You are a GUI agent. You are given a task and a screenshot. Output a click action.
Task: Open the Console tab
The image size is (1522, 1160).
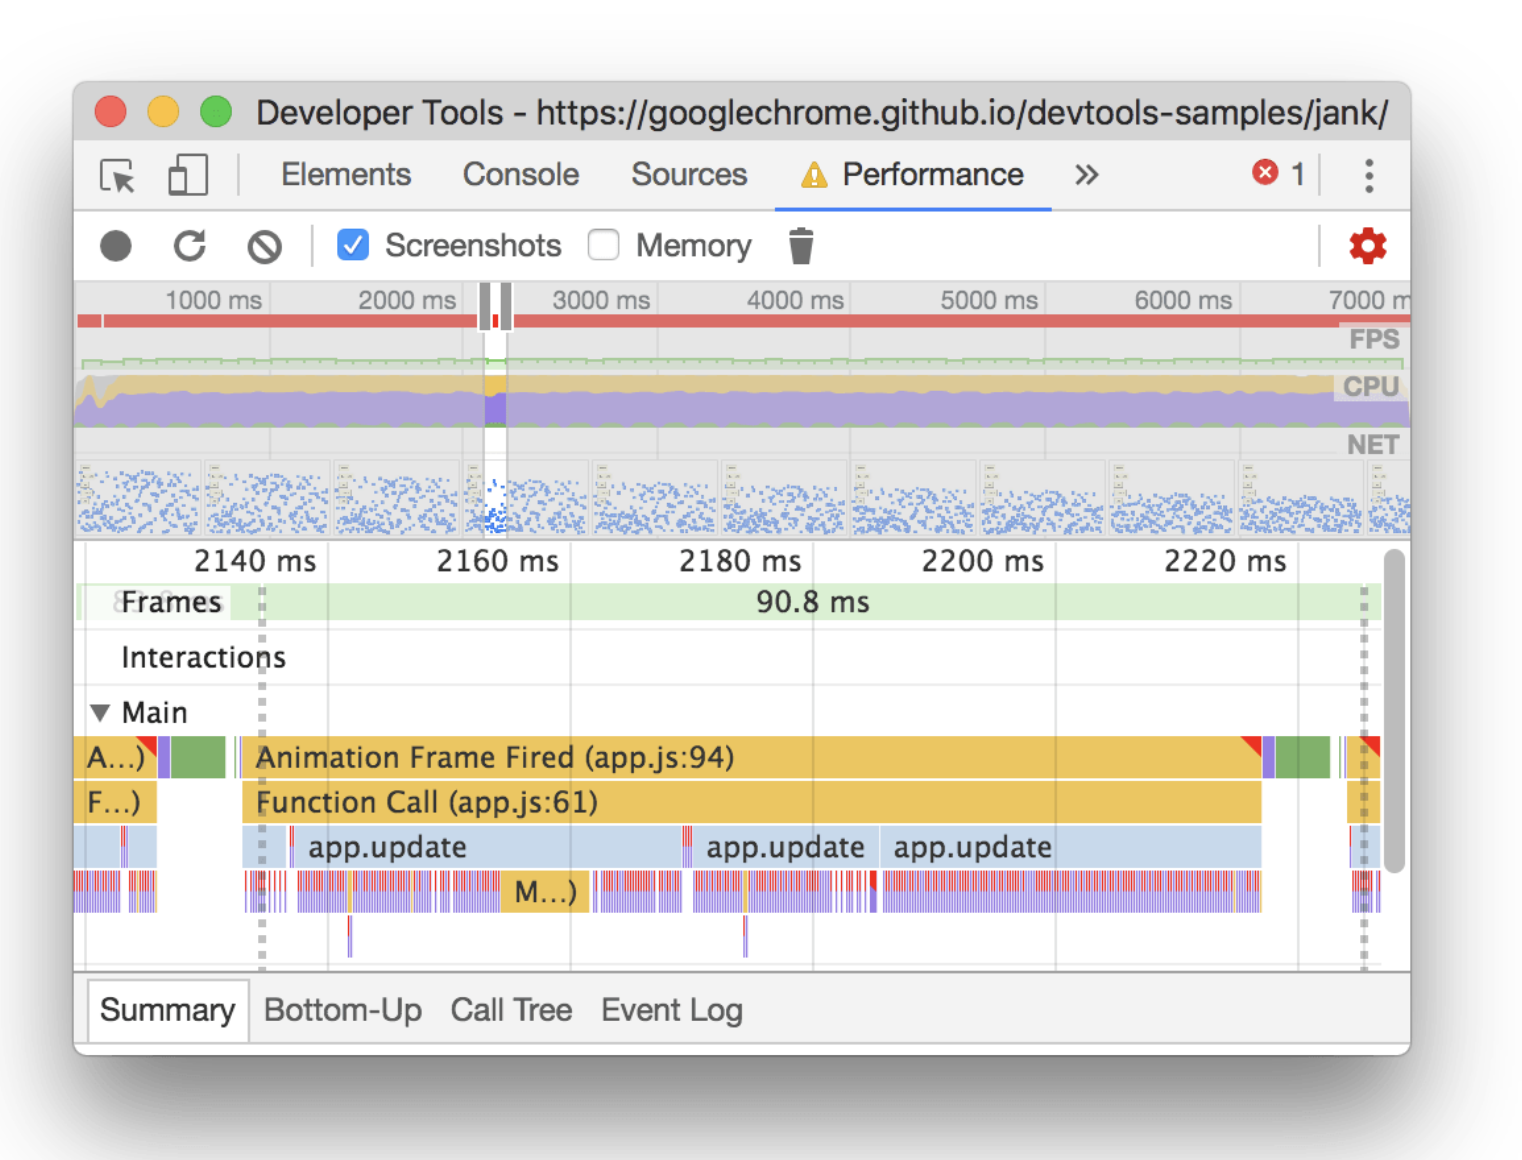pyautogui.click(x=521, y=175)
